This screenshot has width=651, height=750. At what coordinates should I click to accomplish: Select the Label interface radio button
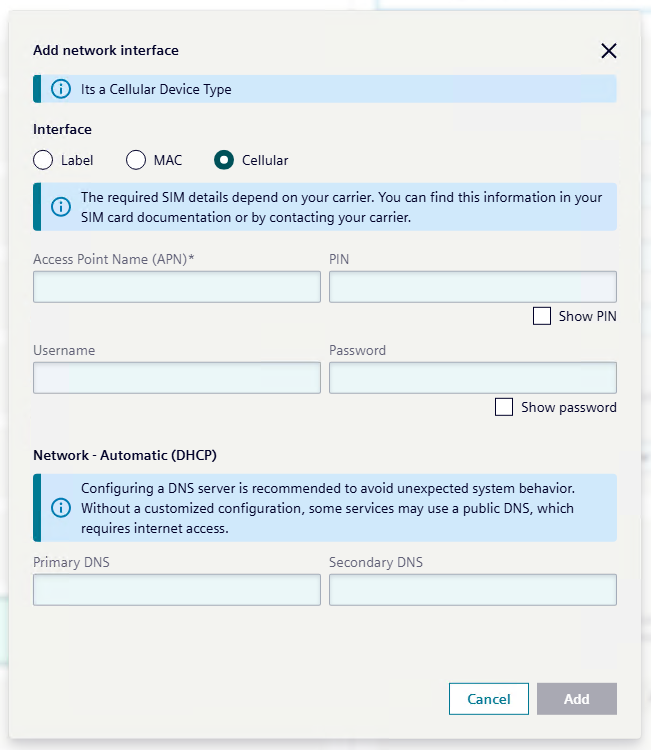pos(43,160)
